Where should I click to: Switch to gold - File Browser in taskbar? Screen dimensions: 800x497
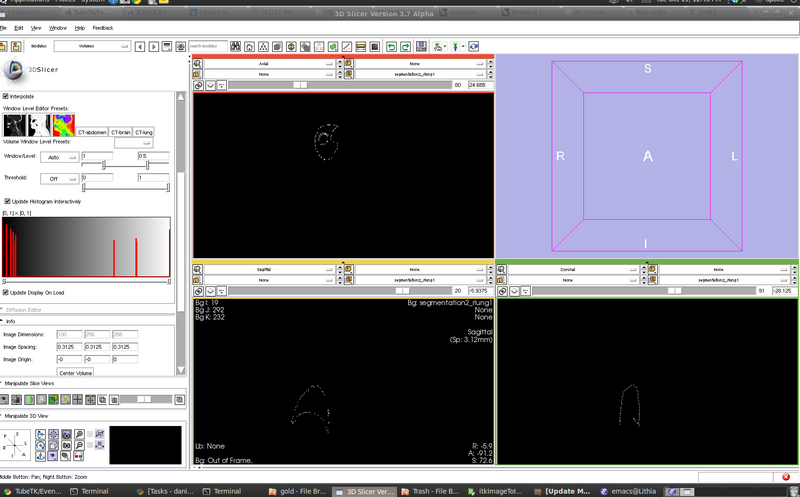coord(297,491)
